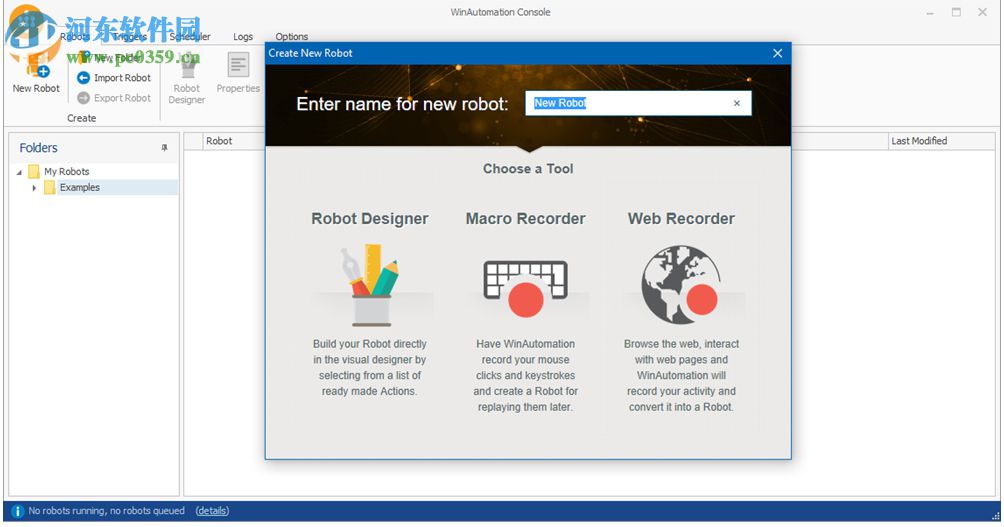Screen dimensions: 1004x527
Task: Select the Examples folder
Action: pos(79,188)
